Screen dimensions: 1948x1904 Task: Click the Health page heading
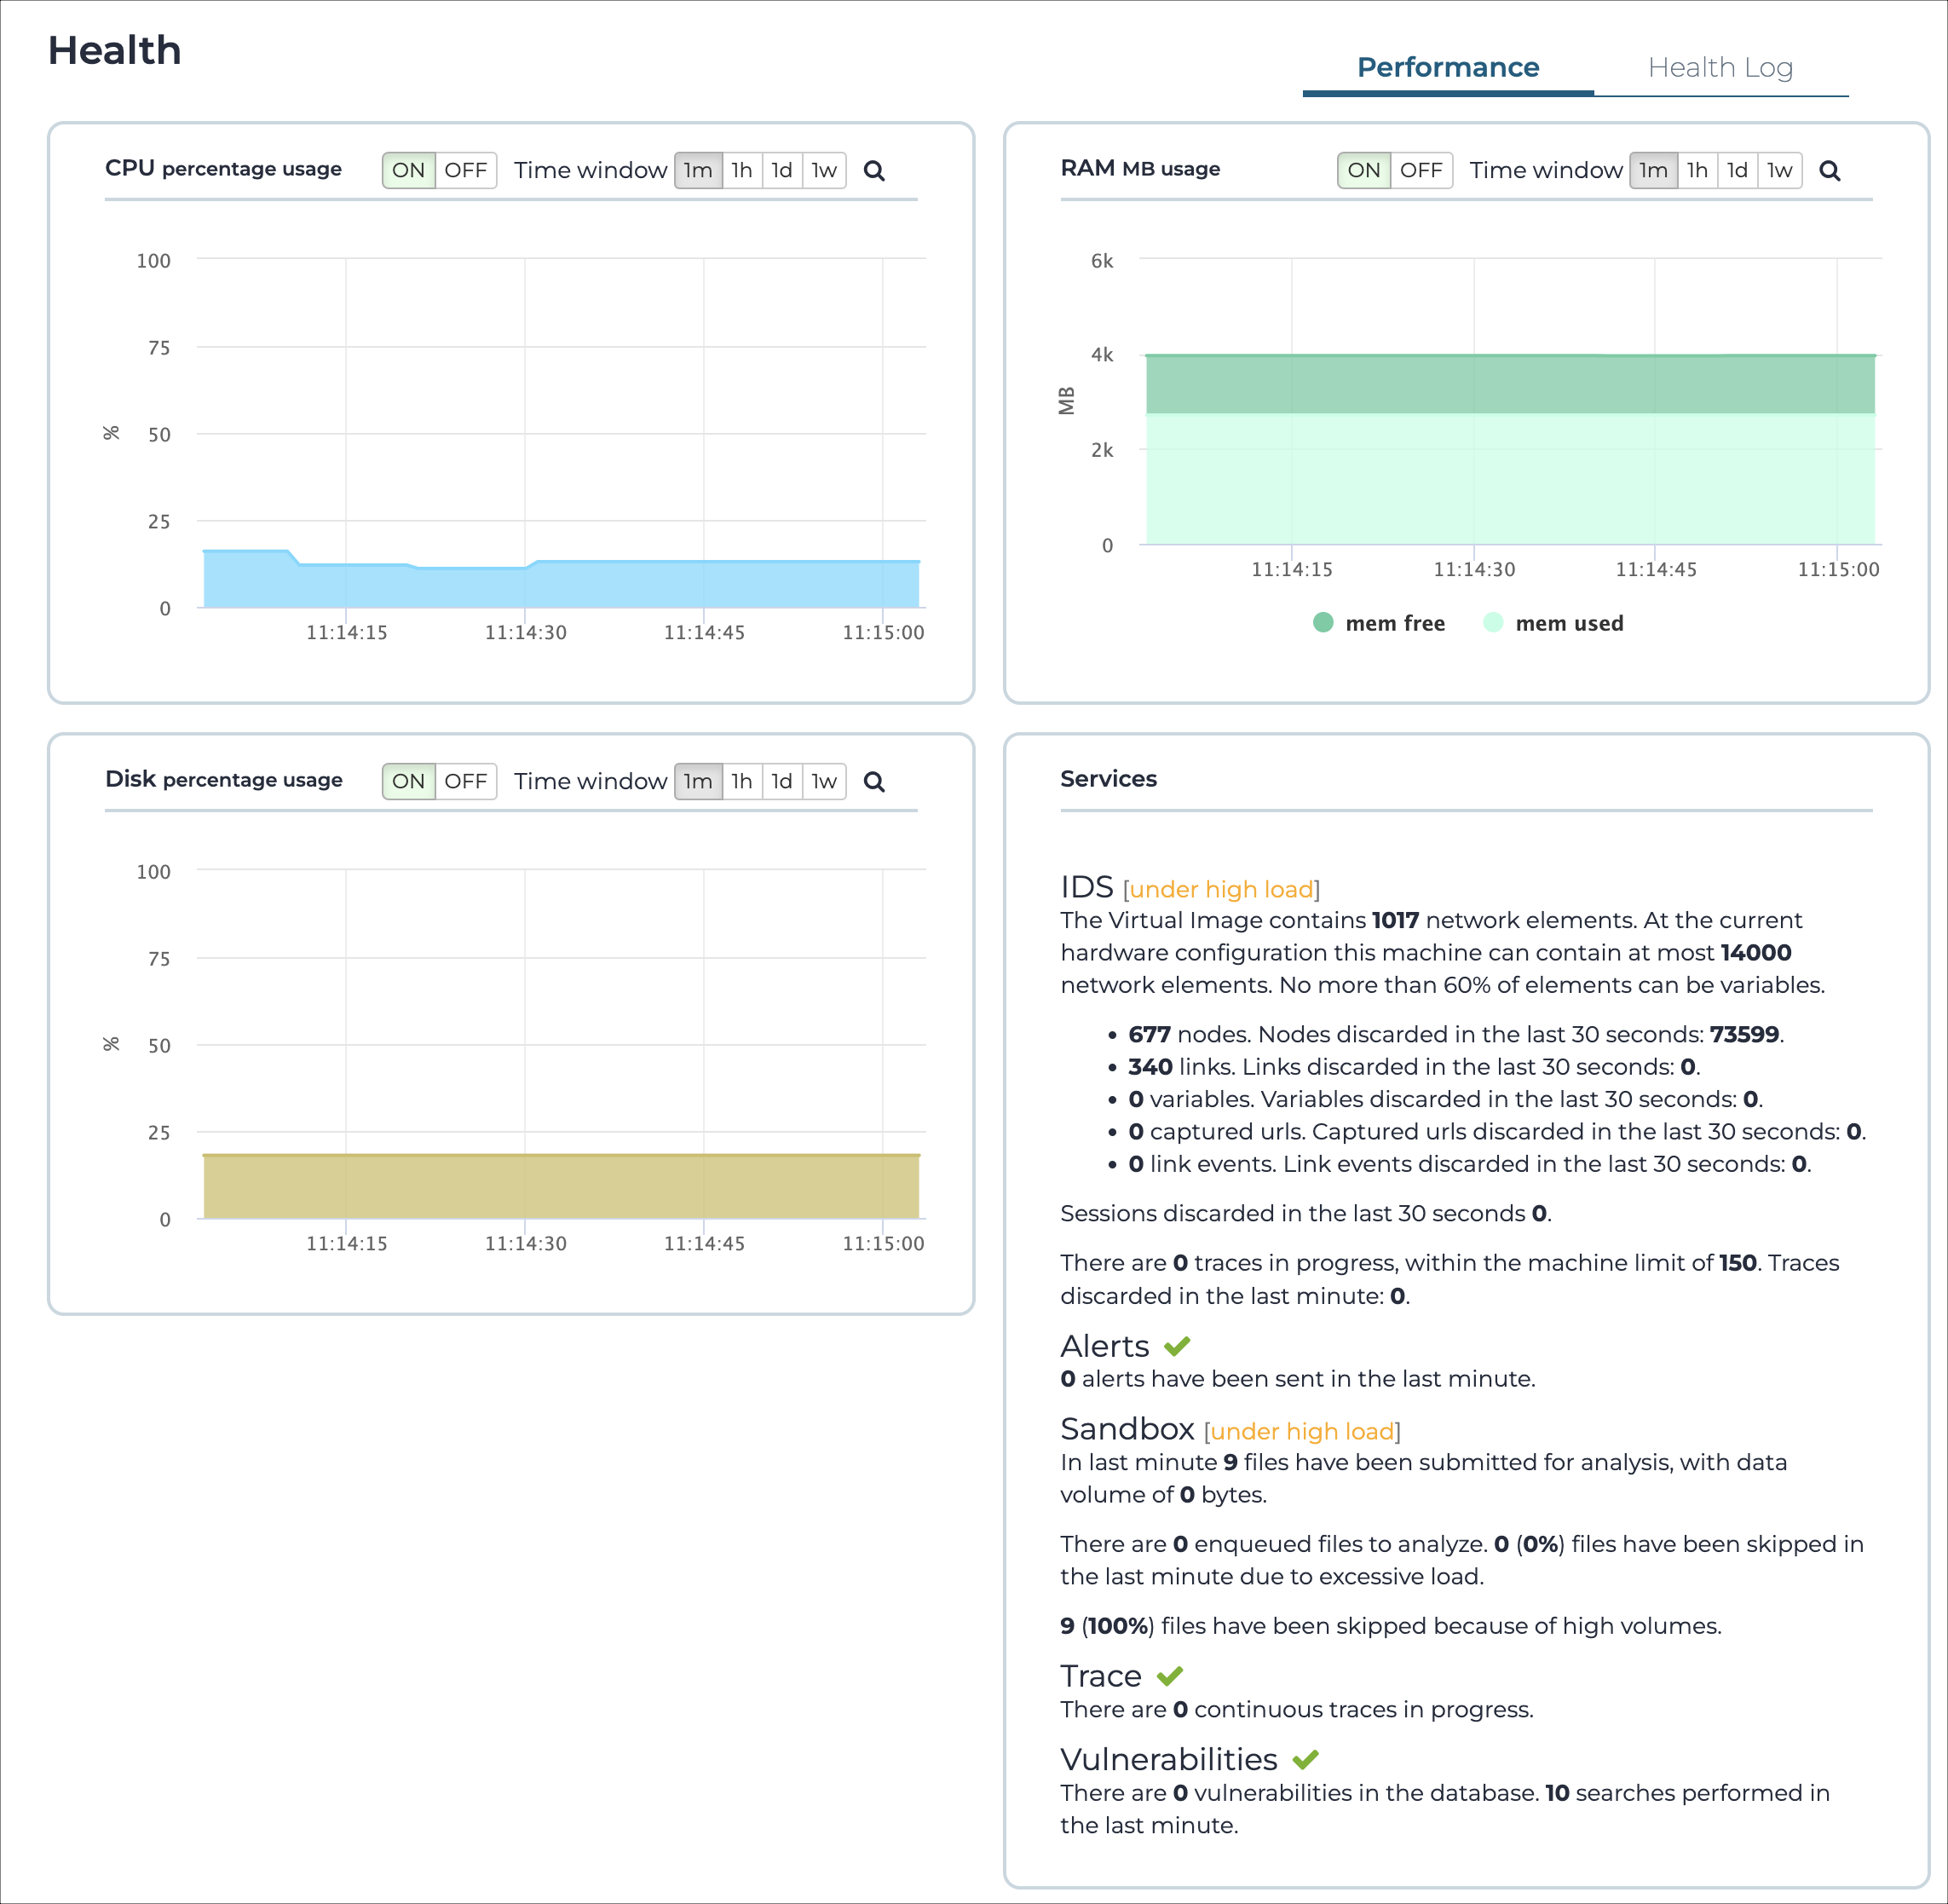[x=115, y=51]
